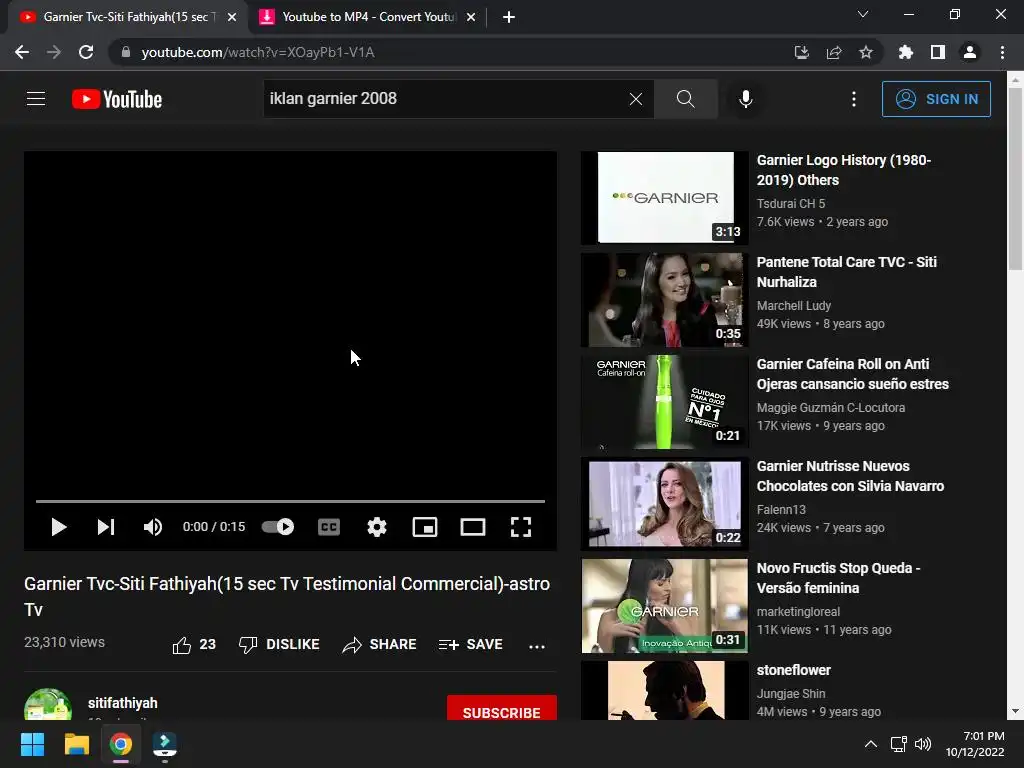This screenshot has width=1024, height=768.
Task: Open Filmora icon in taskbar
Action: [165, 744]
